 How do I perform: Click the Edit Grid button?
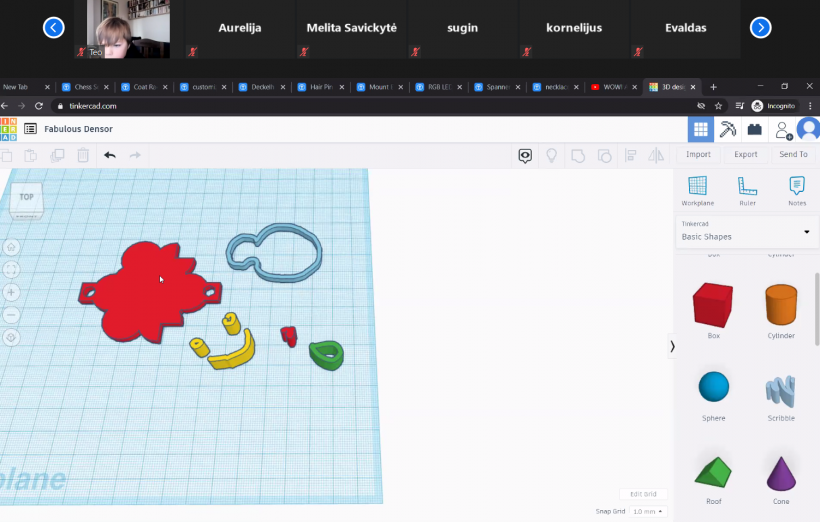tap(643, 494)
